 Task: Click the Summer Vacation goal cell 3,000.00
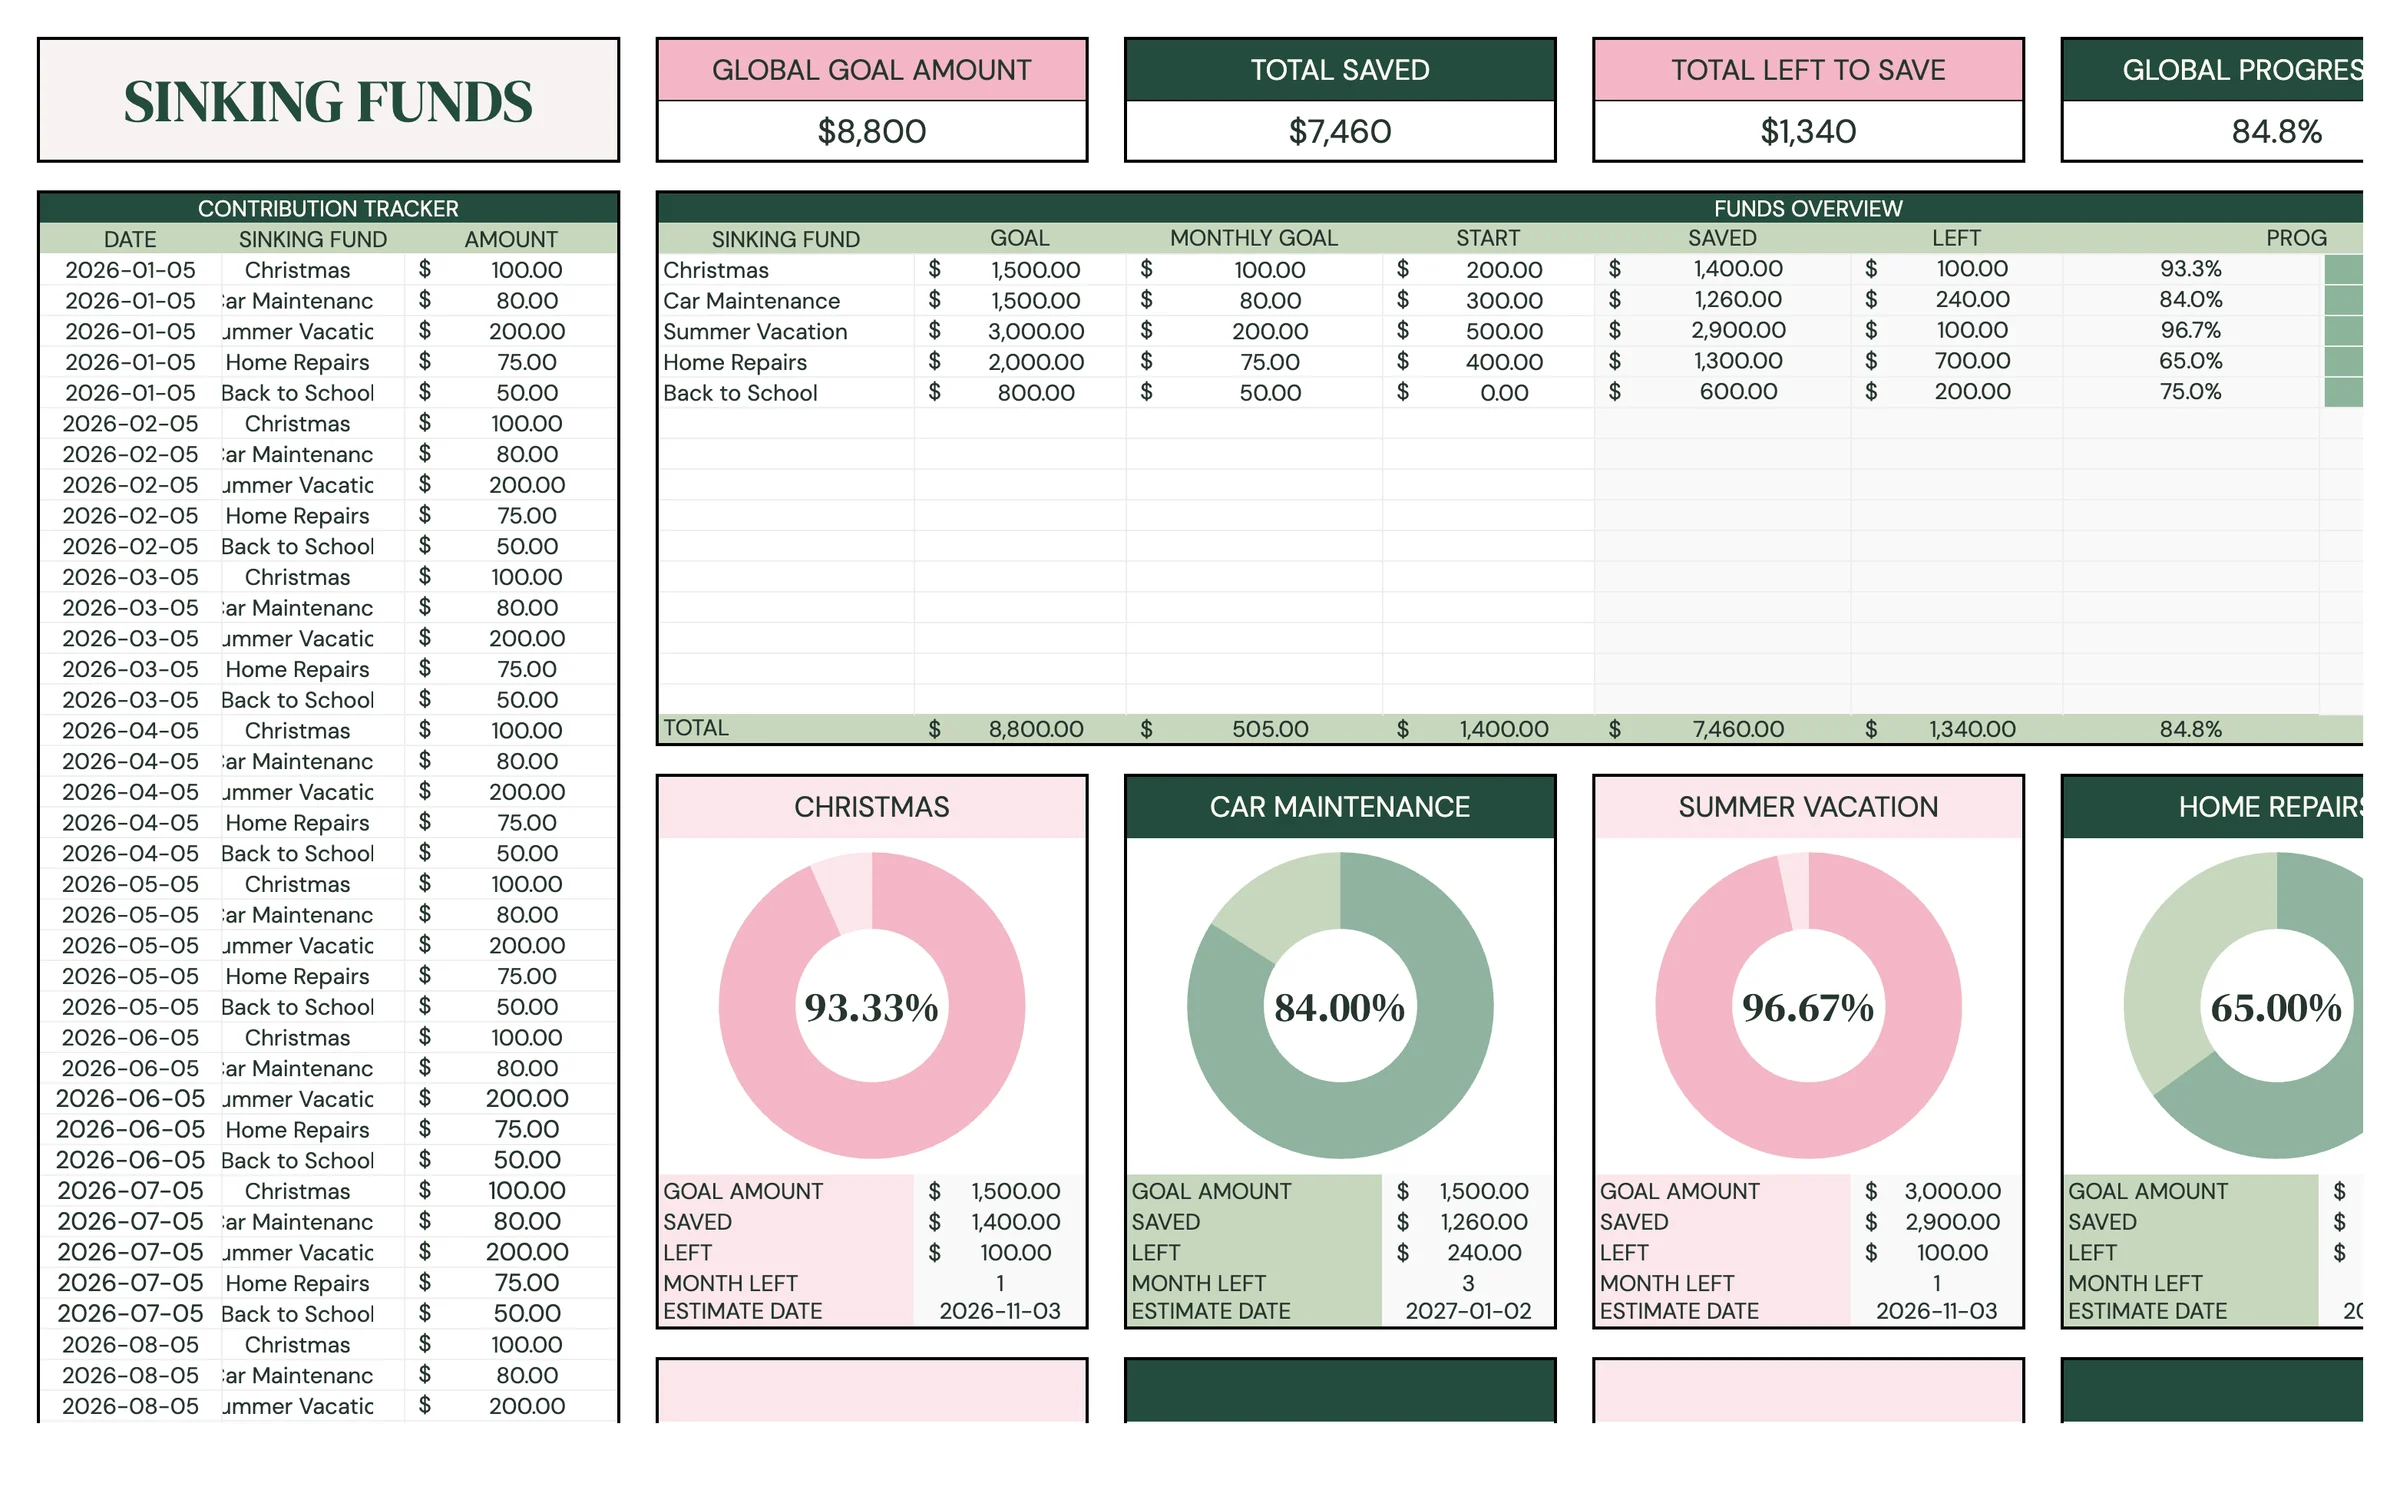(1035, 331)
